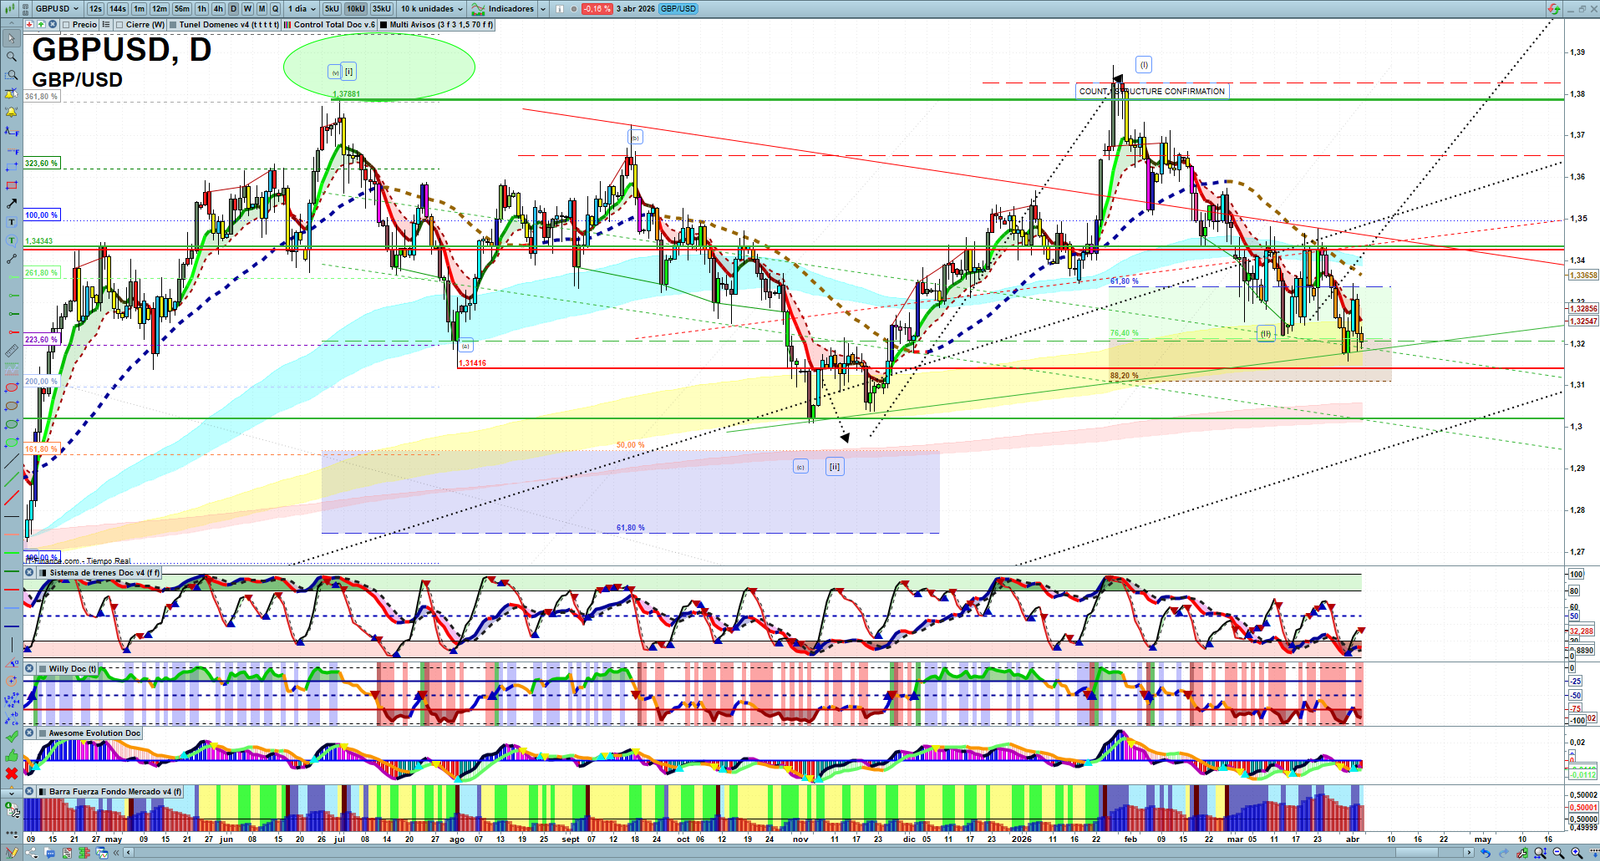Select the segment line drawing tool

(11, 259)
